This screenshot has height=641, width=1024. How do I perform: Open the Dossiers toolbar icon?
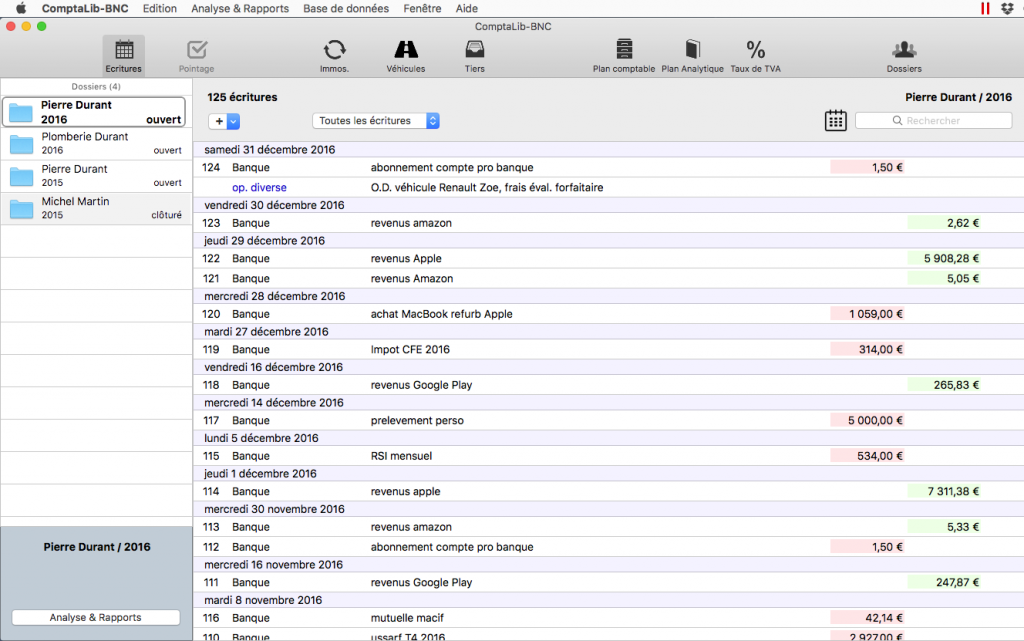click(x=904, y=55)
